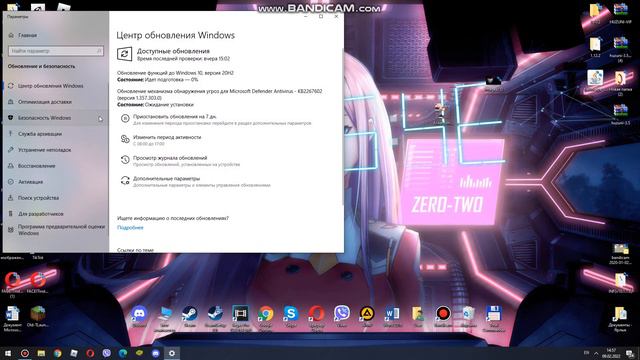Viewport: 640px width, 360px height.
Task: Open HUZUNI-VIP archive on desktop
Action: [620, 13]
